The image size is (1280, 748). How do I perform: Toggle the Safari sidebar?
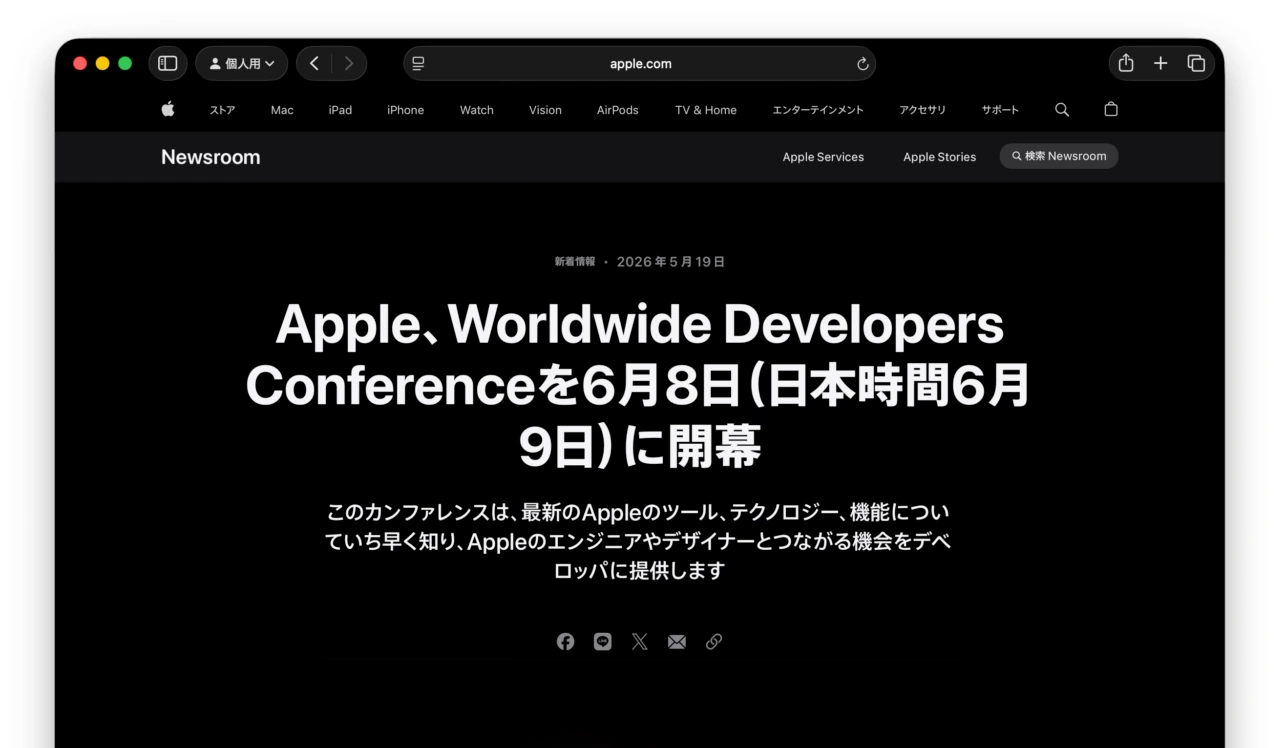(x=168, y=63)
